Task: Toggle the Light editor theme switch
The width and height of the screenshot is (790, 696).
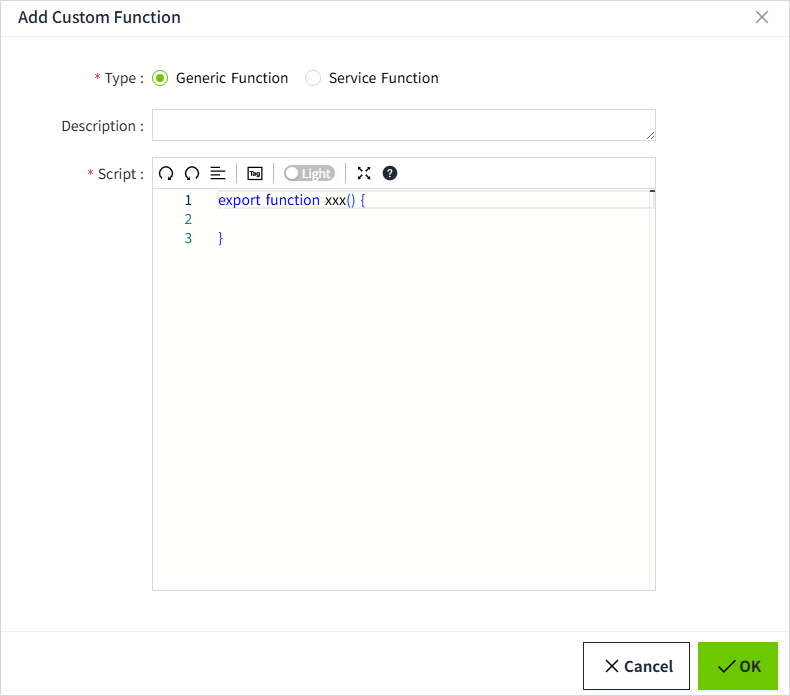Action: [309, 173]
